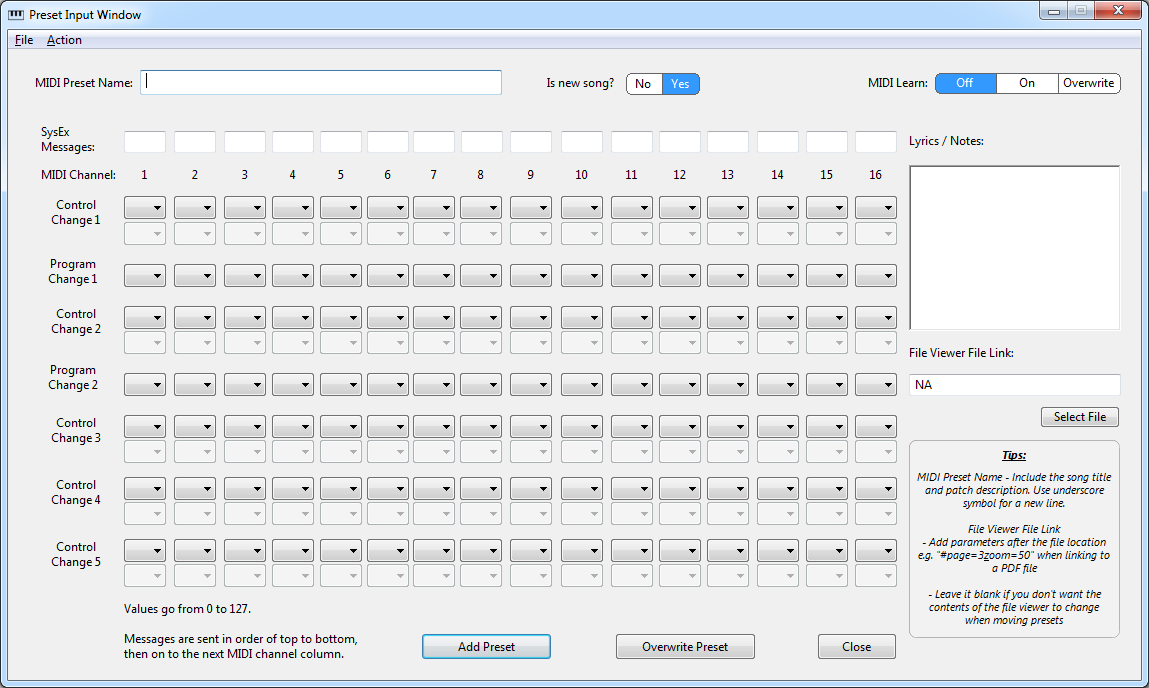This screenshot has width=1149, height=688.
Task: Open Program Change 2 dropdown for channel 5
Action: click(341, 384)
